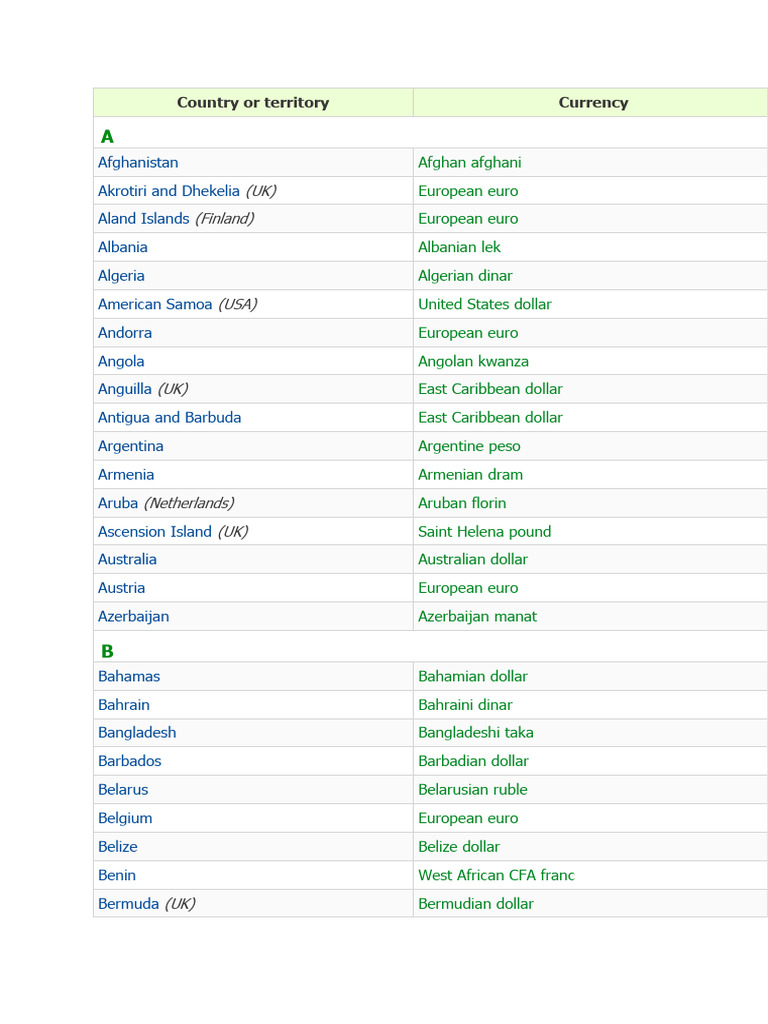
Task: Open the Aland Islands link
Action: tap(144, 219)
